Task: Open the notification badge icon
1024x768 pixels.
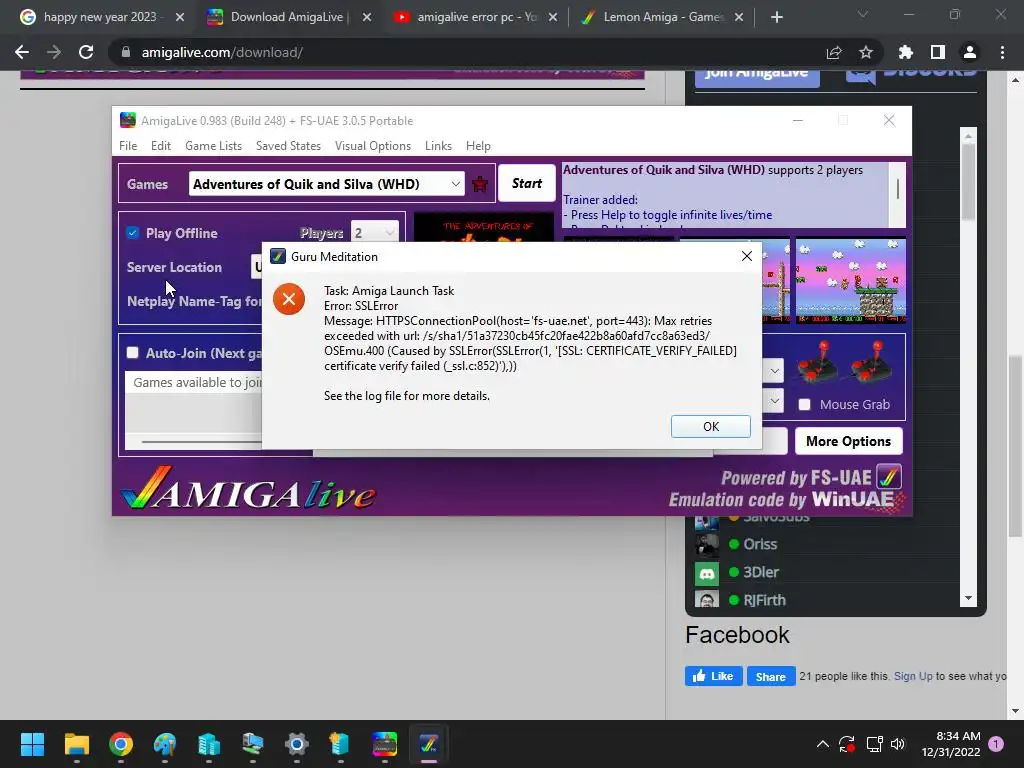Action: pos(996,744)
